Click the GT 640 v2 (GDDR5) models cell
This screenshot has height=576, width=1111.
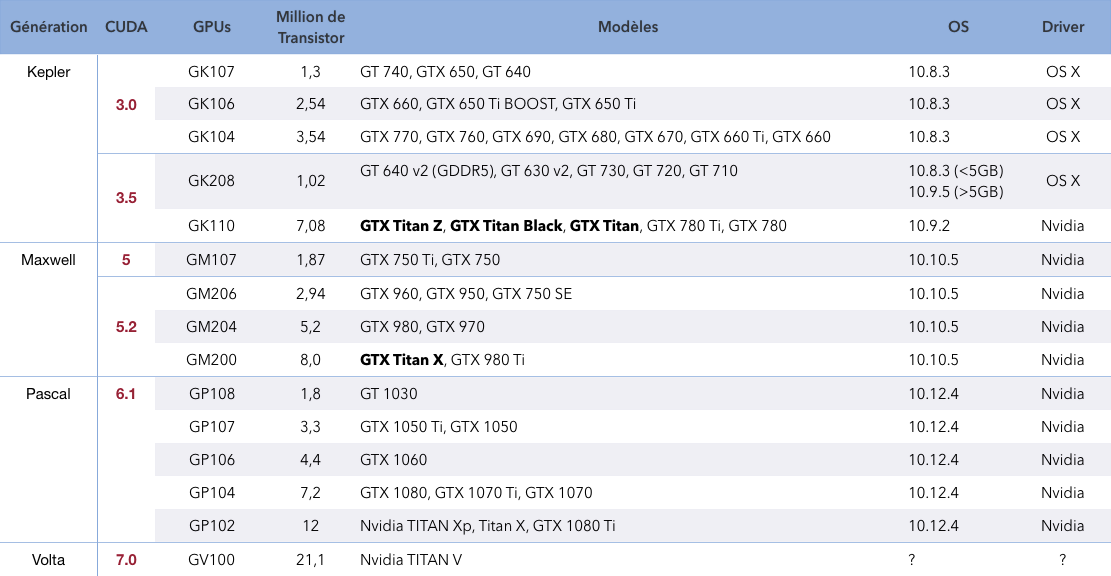coord(548,171)
